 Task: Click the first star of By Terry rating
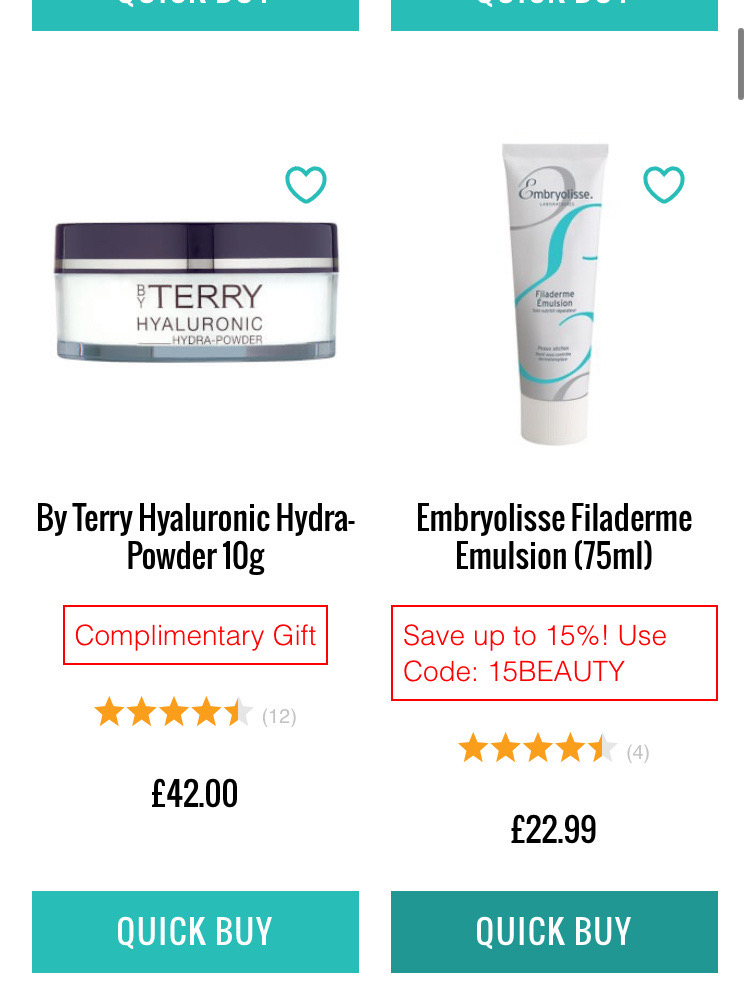click(110, 712)
